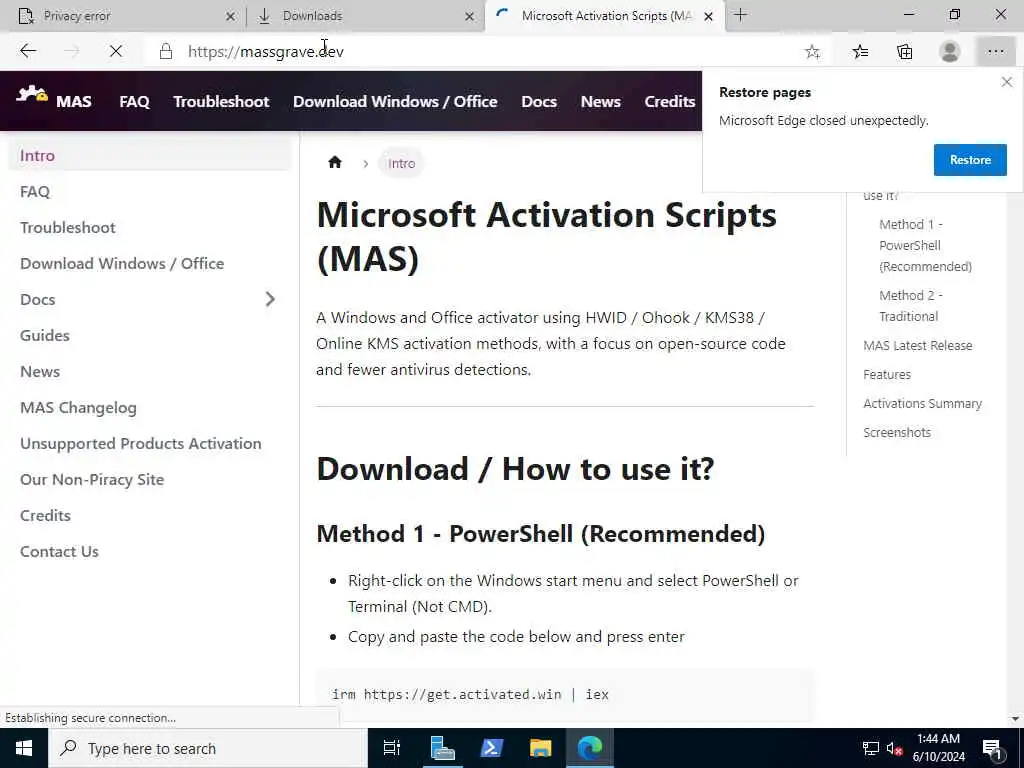The image size is (1024, 768).
Task: Open Guides in the sidebar
Action: (44, 335)
